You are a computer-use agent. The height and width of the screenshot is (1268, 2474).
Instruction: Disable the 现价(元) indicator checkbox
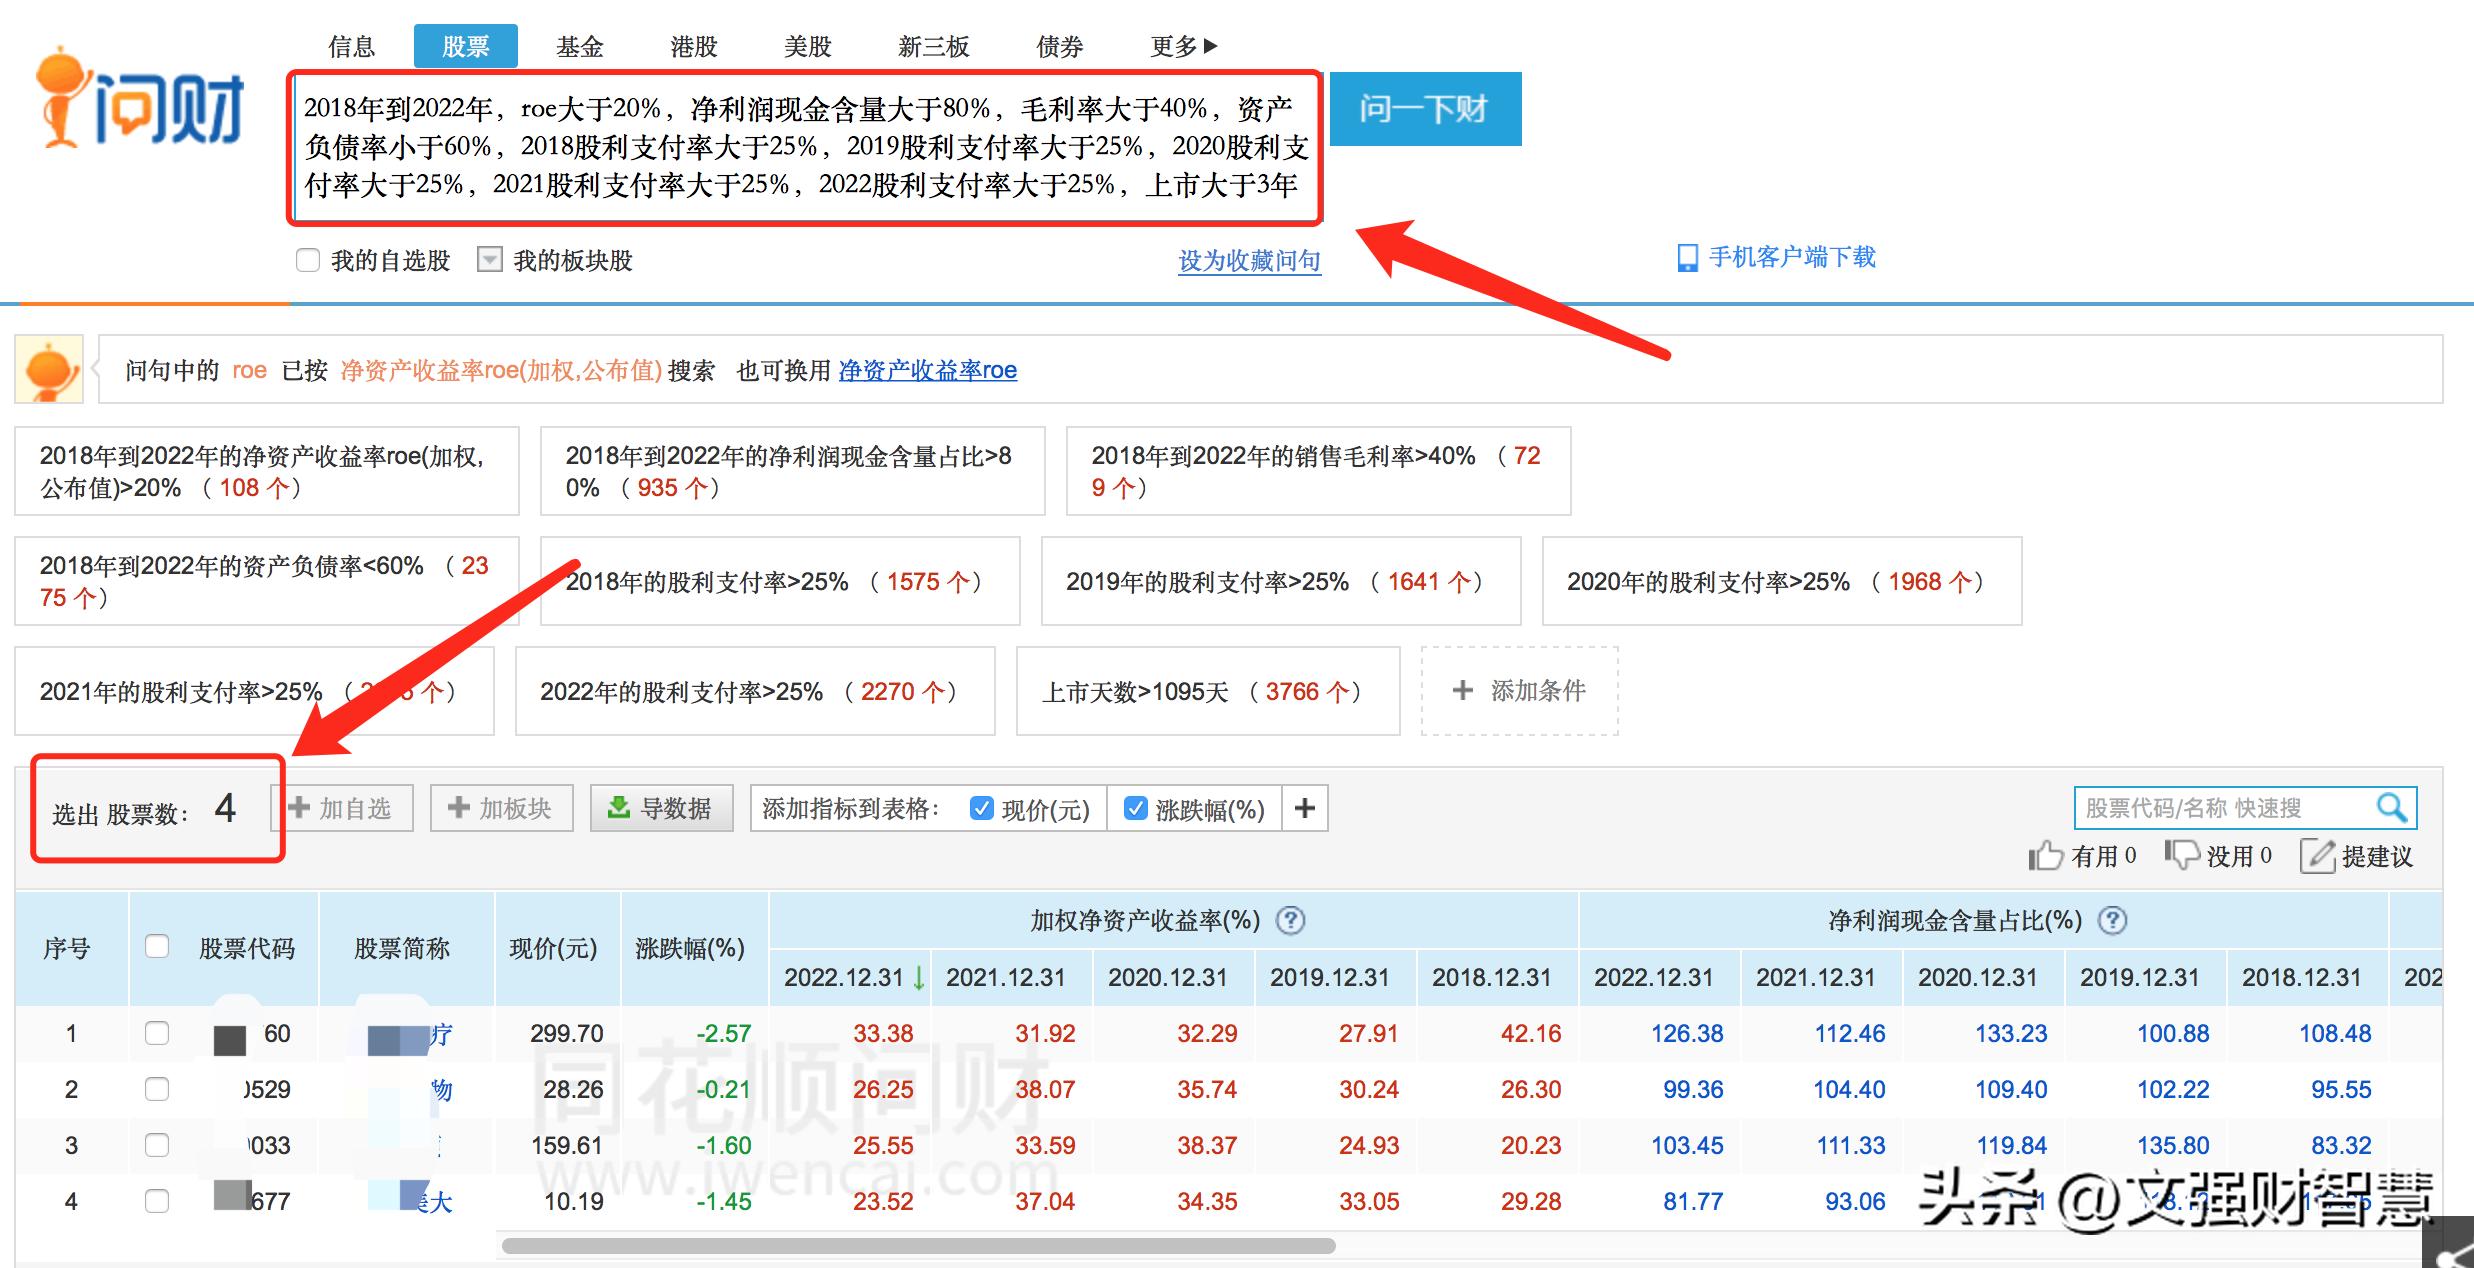coord(981,808)
